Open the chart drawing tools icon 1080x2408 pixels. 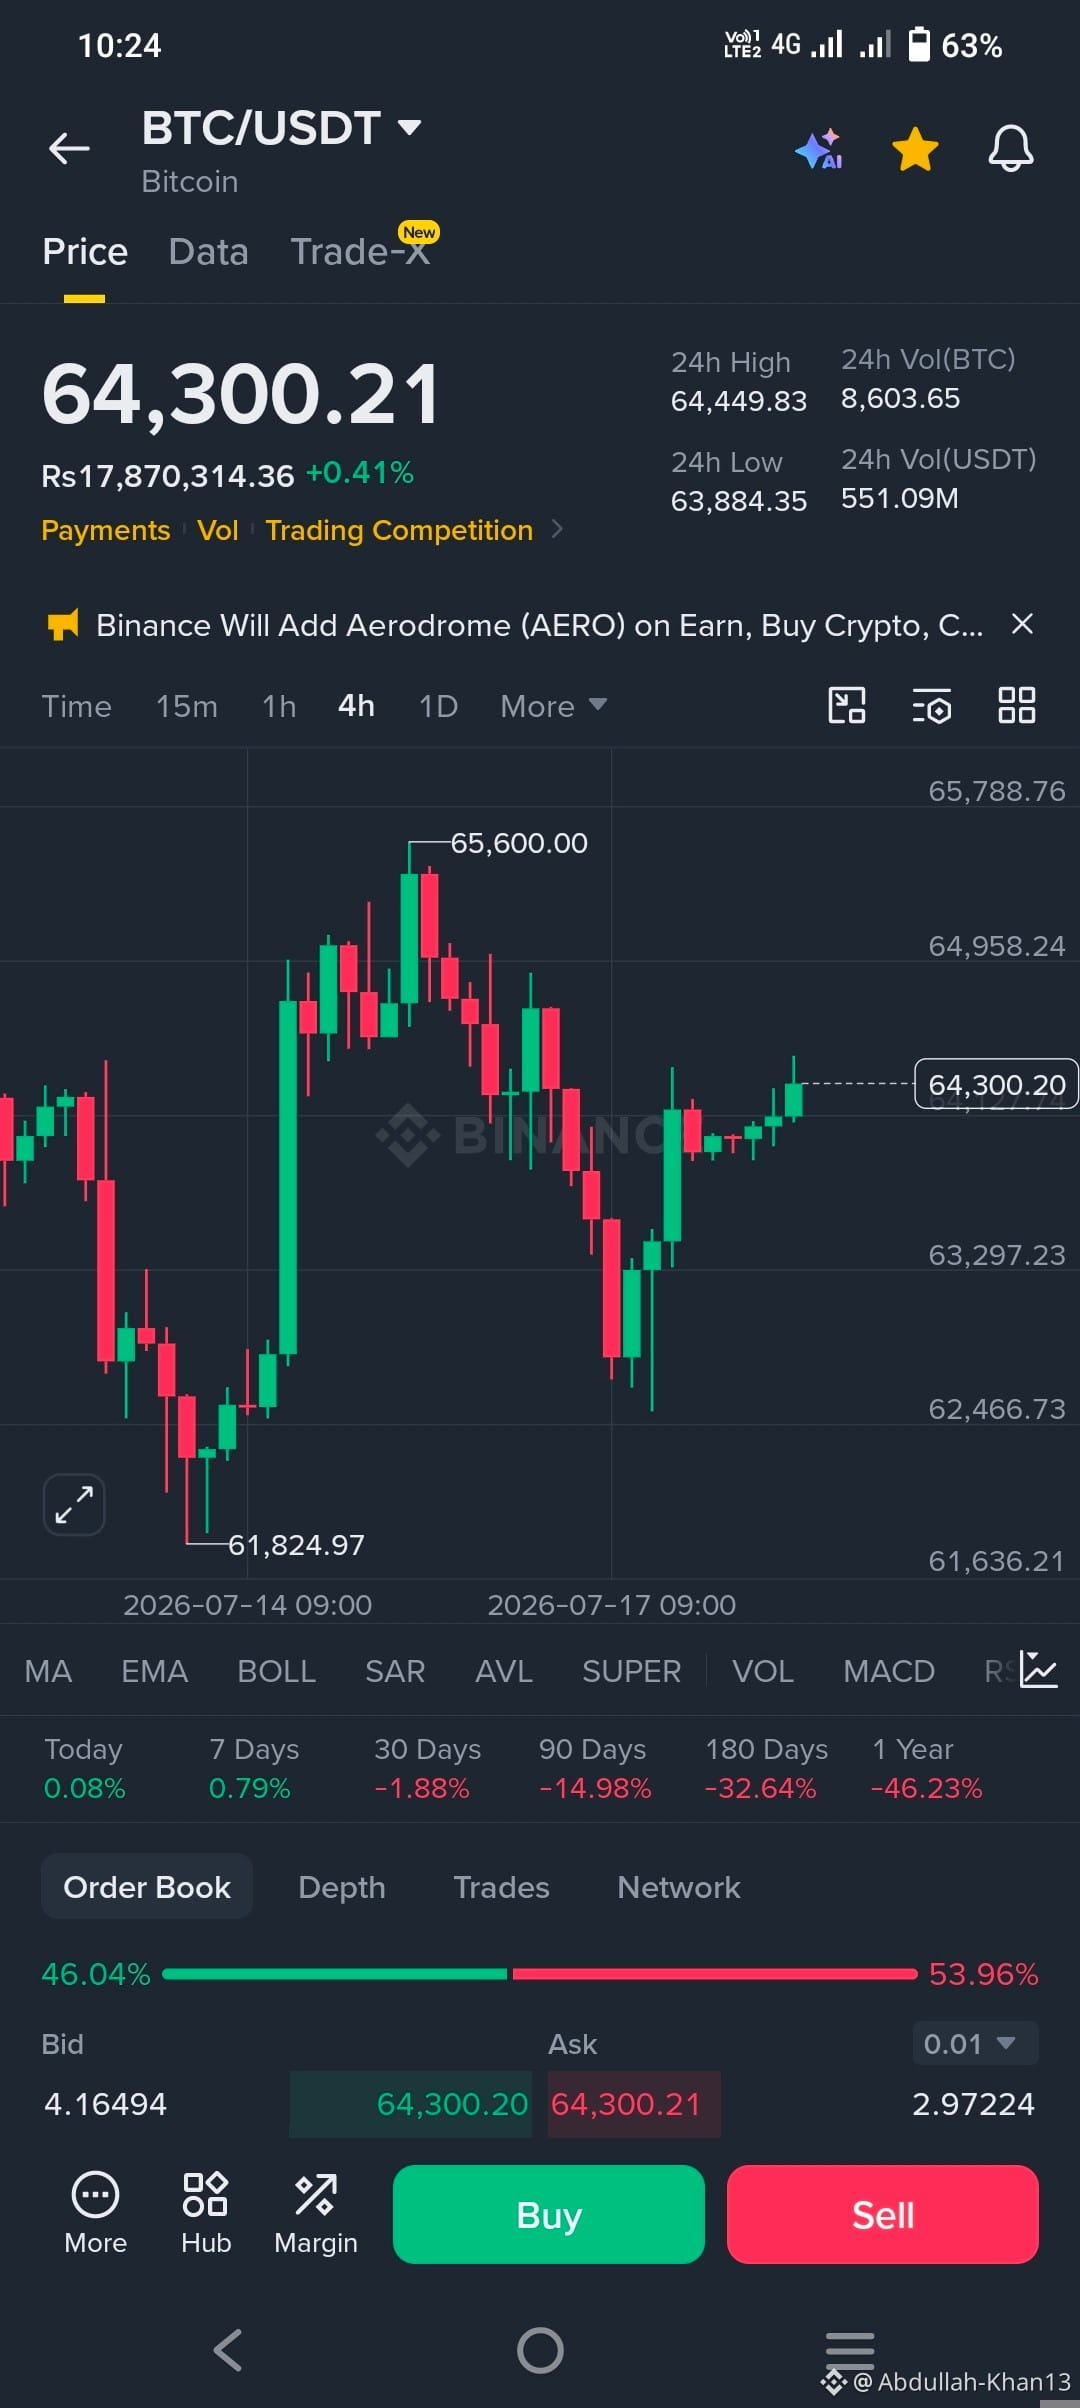(x=847, y=705)
